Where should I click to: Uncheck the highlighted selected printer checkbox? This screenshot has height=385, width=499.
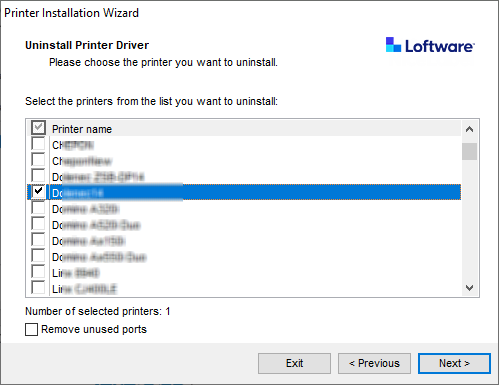[38, 191]
